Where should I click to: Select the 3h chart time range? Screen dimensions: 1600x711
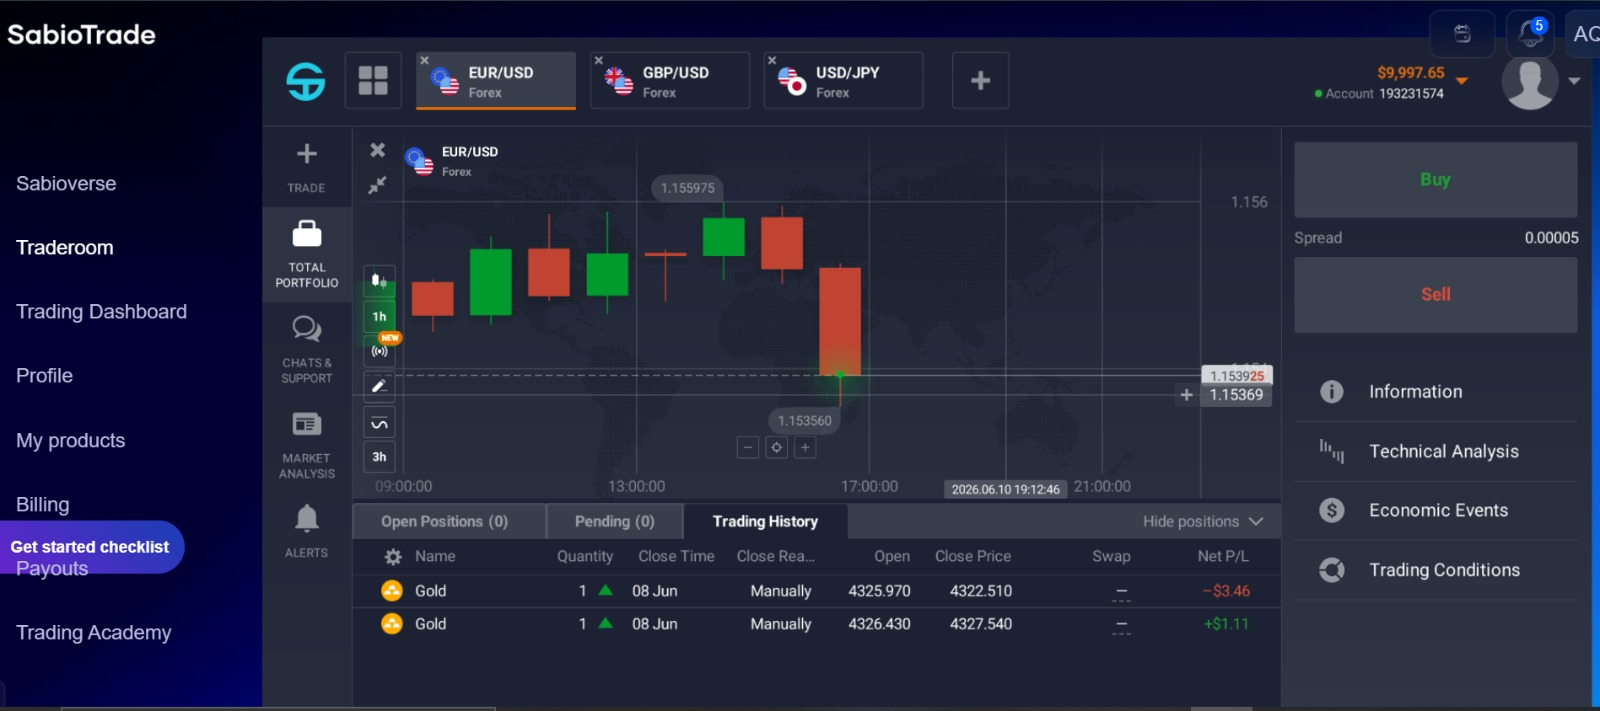[379, 457]
